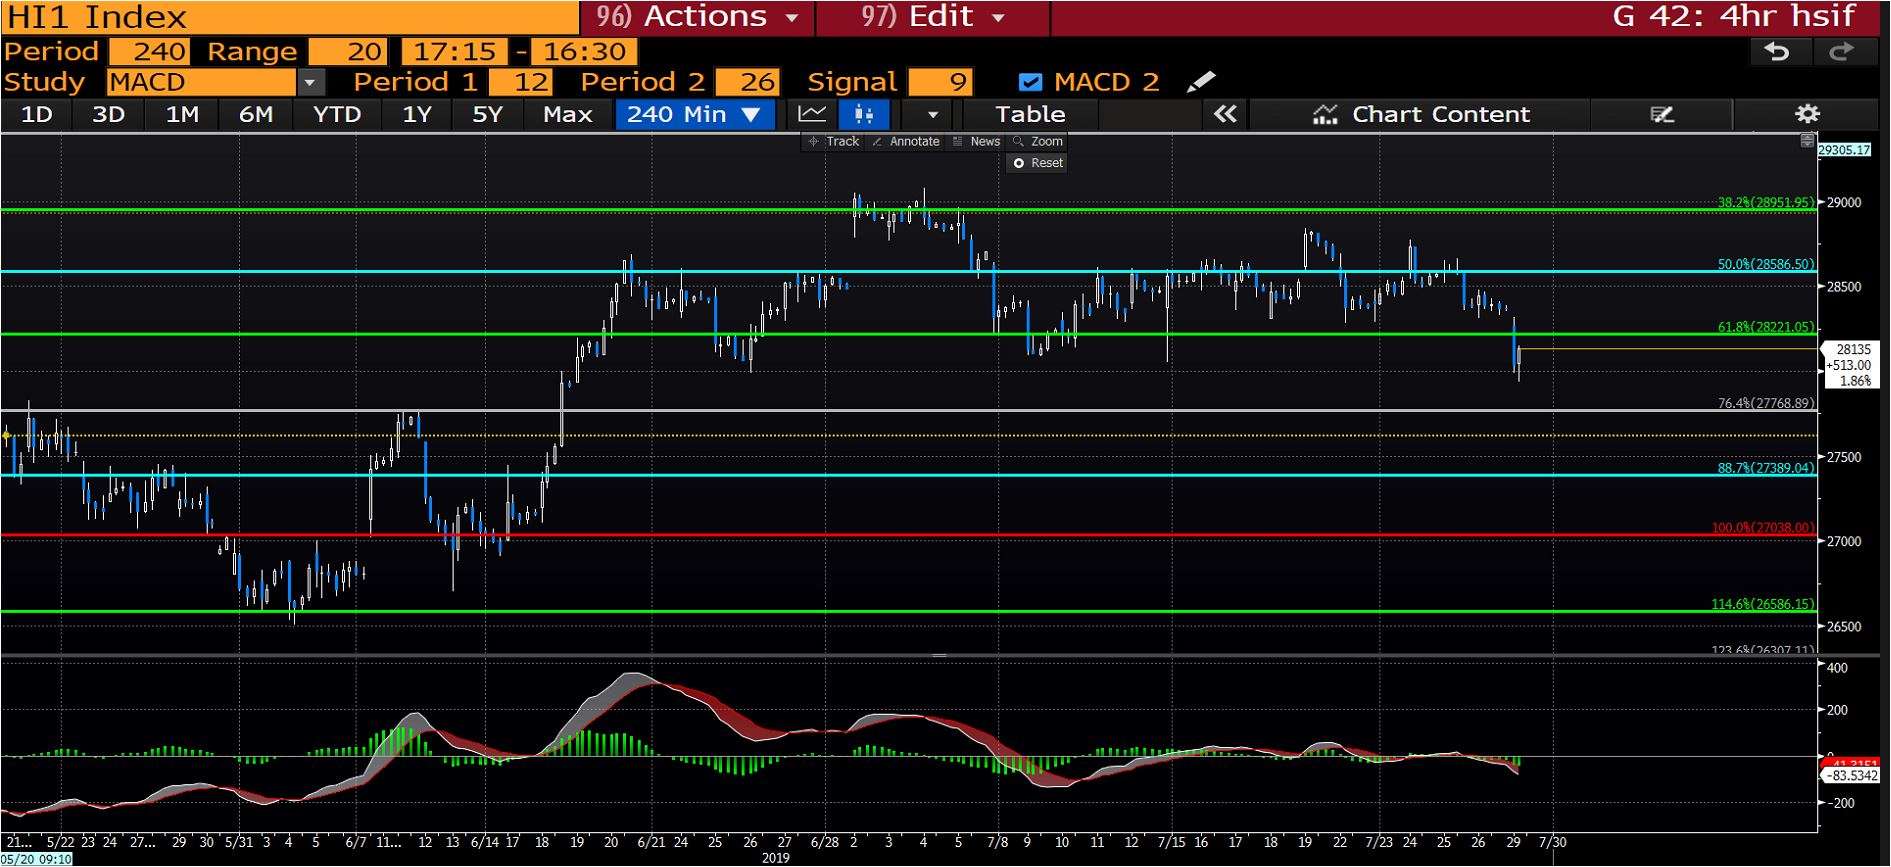Open the chart annotation edit tool icon
This screenshot has height=867, width=1891.
pos(1662,114)
